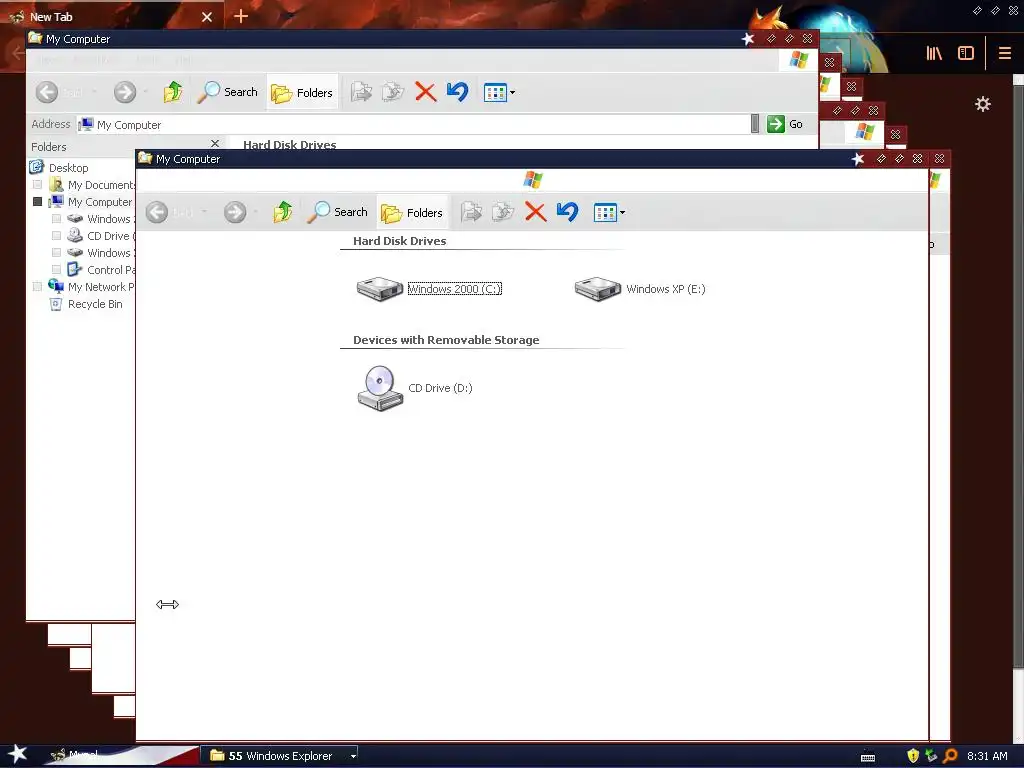
Task: Open Forward history dropdown in front window
Action: [x=255, y=212]
